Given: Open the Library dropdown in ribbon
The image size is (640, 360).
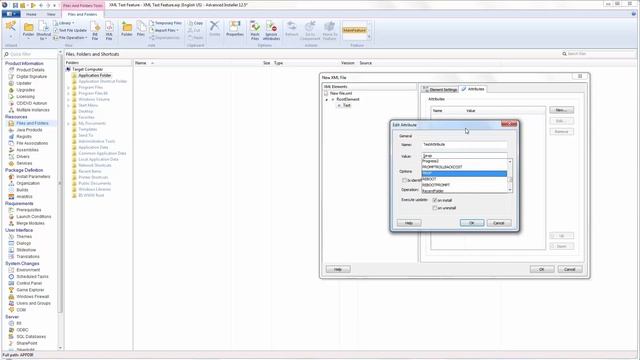Looking at the screenshot, I should pyautogui.click(x=65, y=23).
